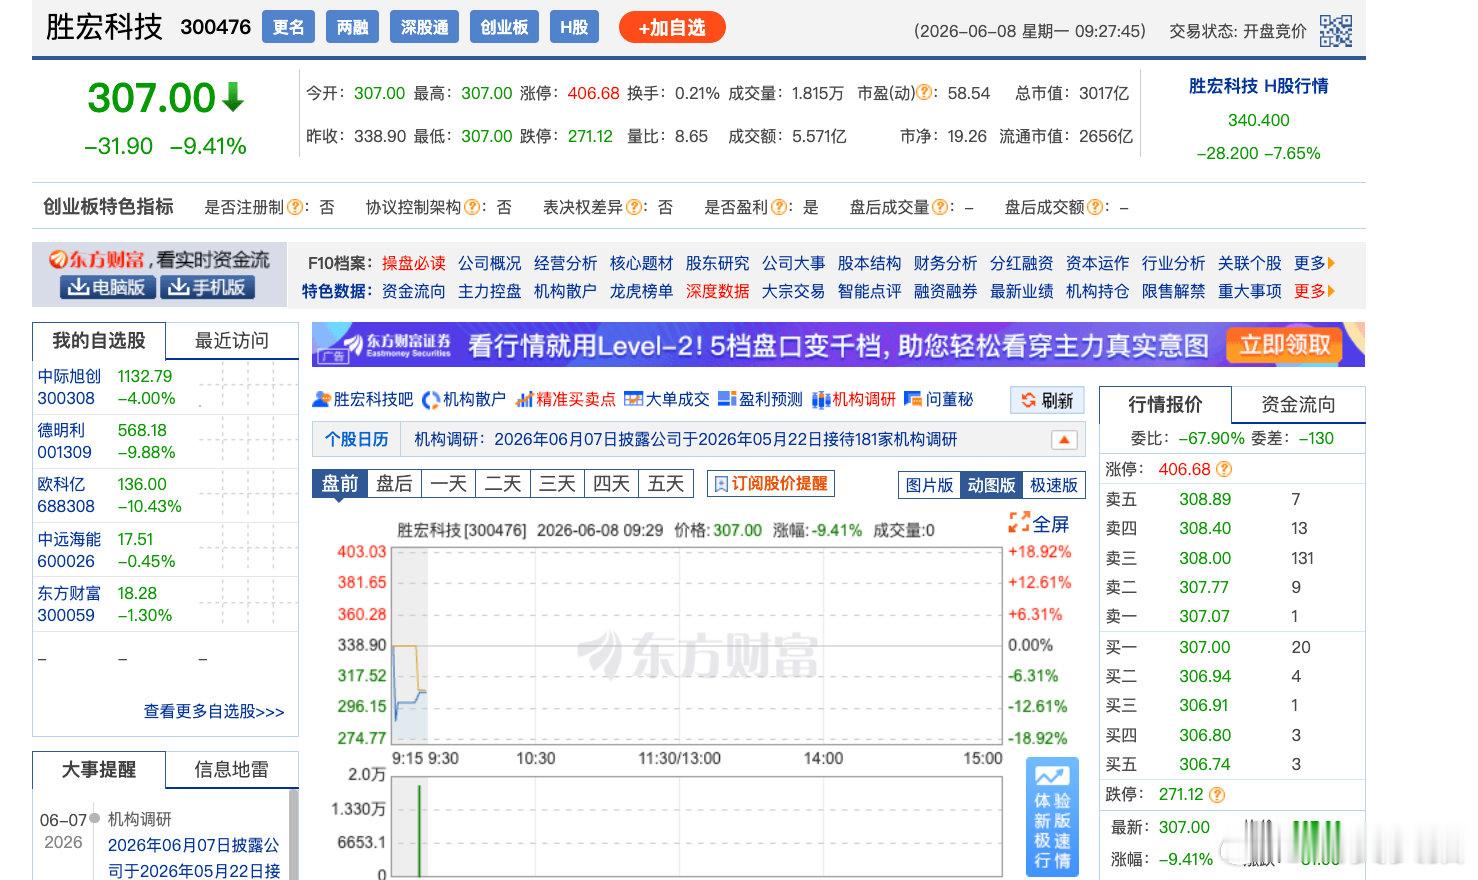Open the 机构散户 pie icon link

point(431,400)
